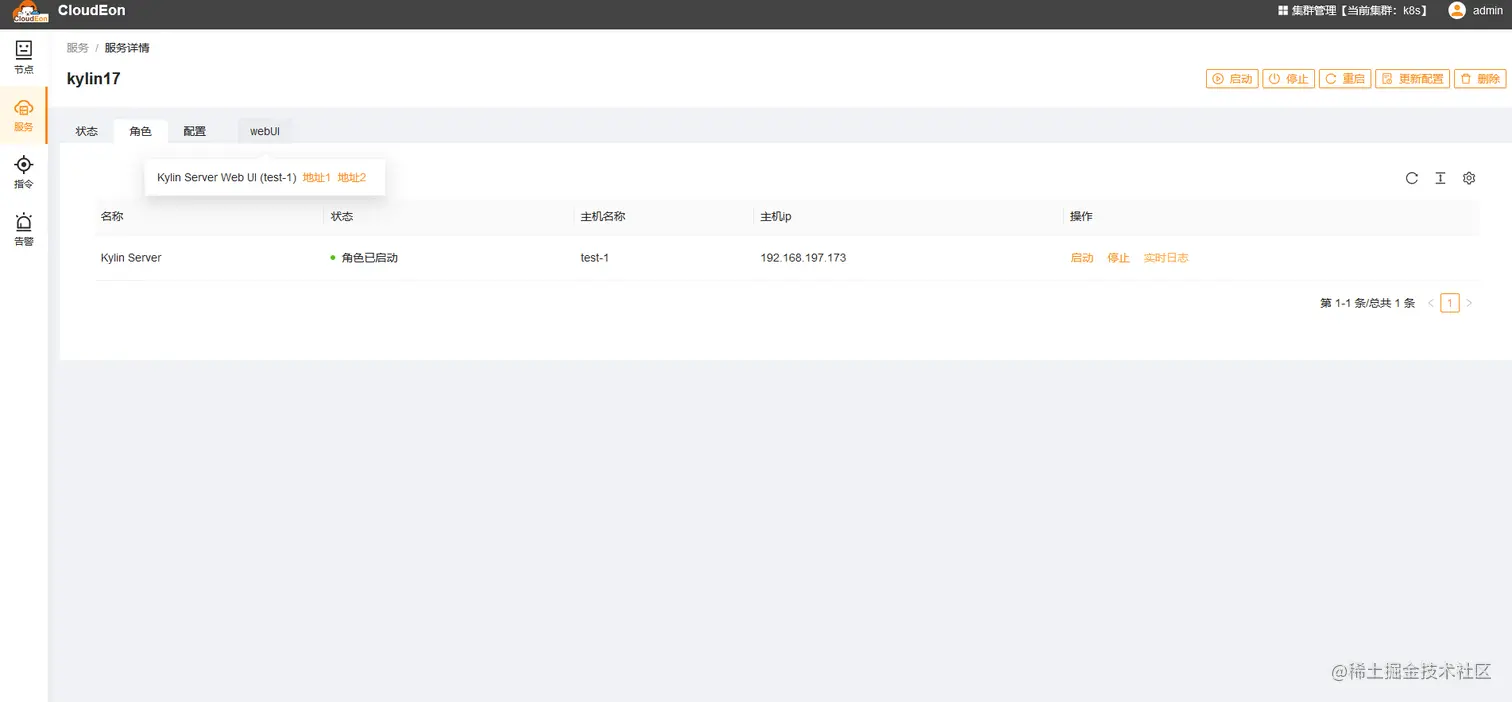This screenshot has width=1512, height=702.
Task: Open 实时日志 for Kylin Server
Action: tap(1166, 258)
